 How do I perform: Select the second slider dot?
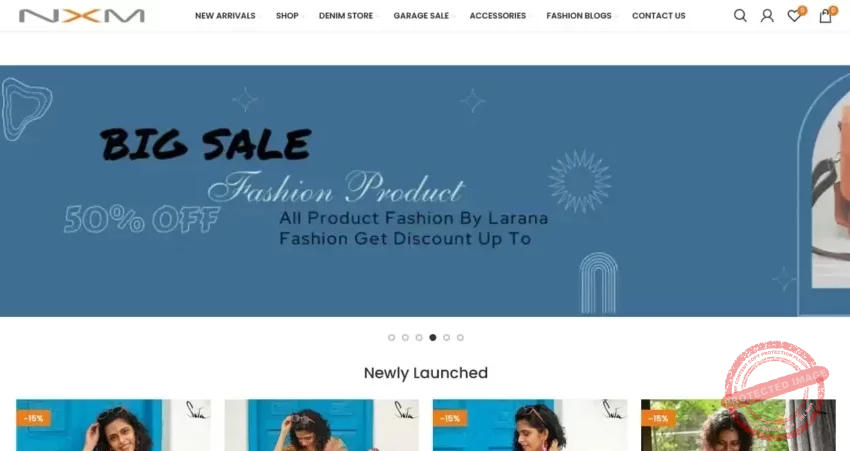(x=405, y=337)
